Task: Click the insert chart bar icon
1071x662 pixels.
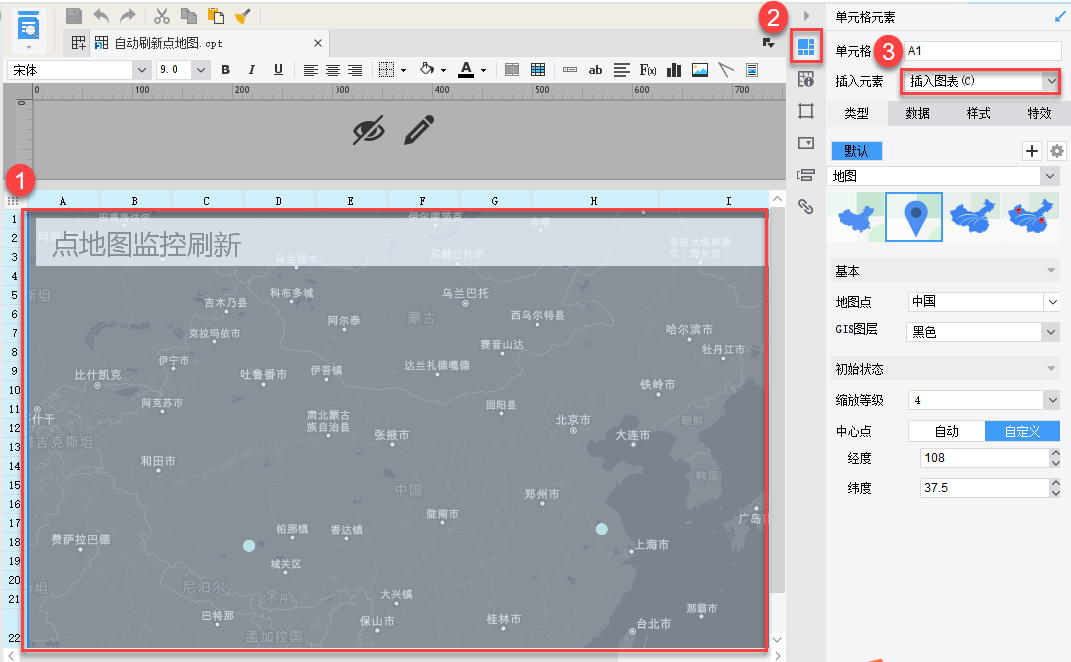Action: [674, 70]
